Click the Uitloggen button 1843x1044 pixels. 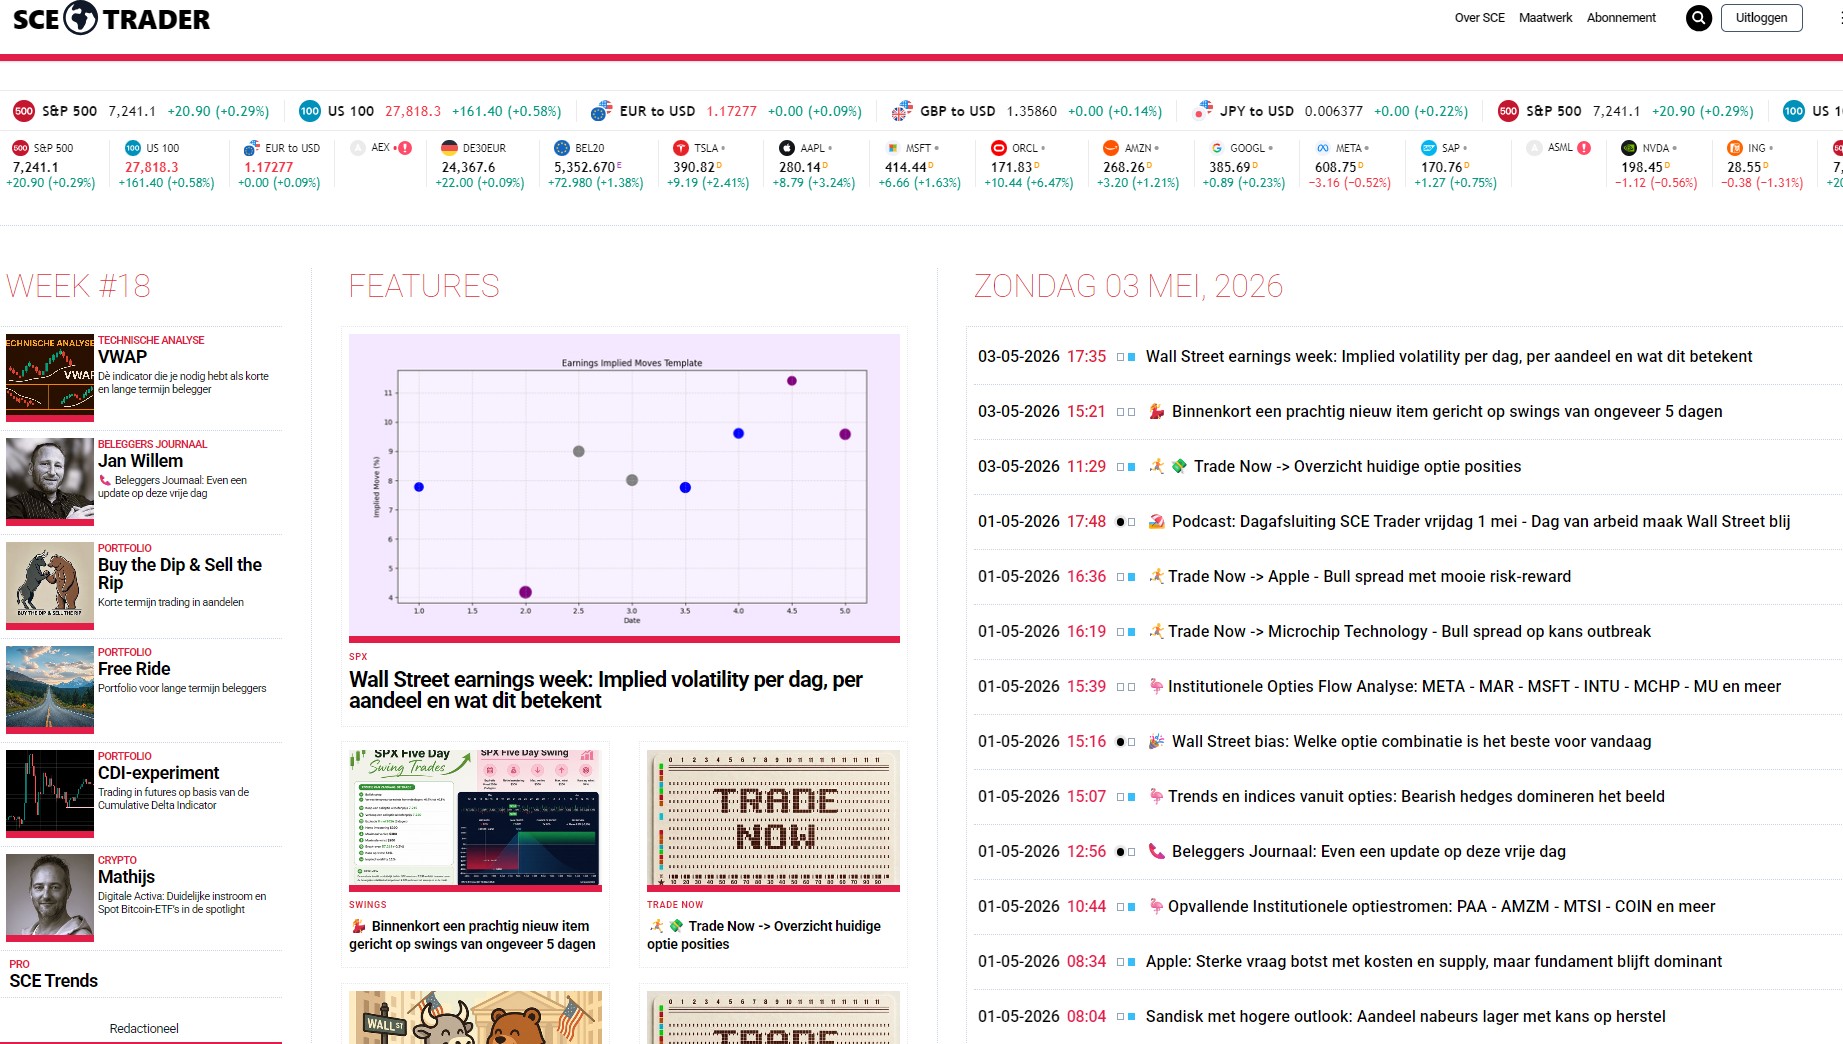pyautogui.click(x=1761, y=18)
